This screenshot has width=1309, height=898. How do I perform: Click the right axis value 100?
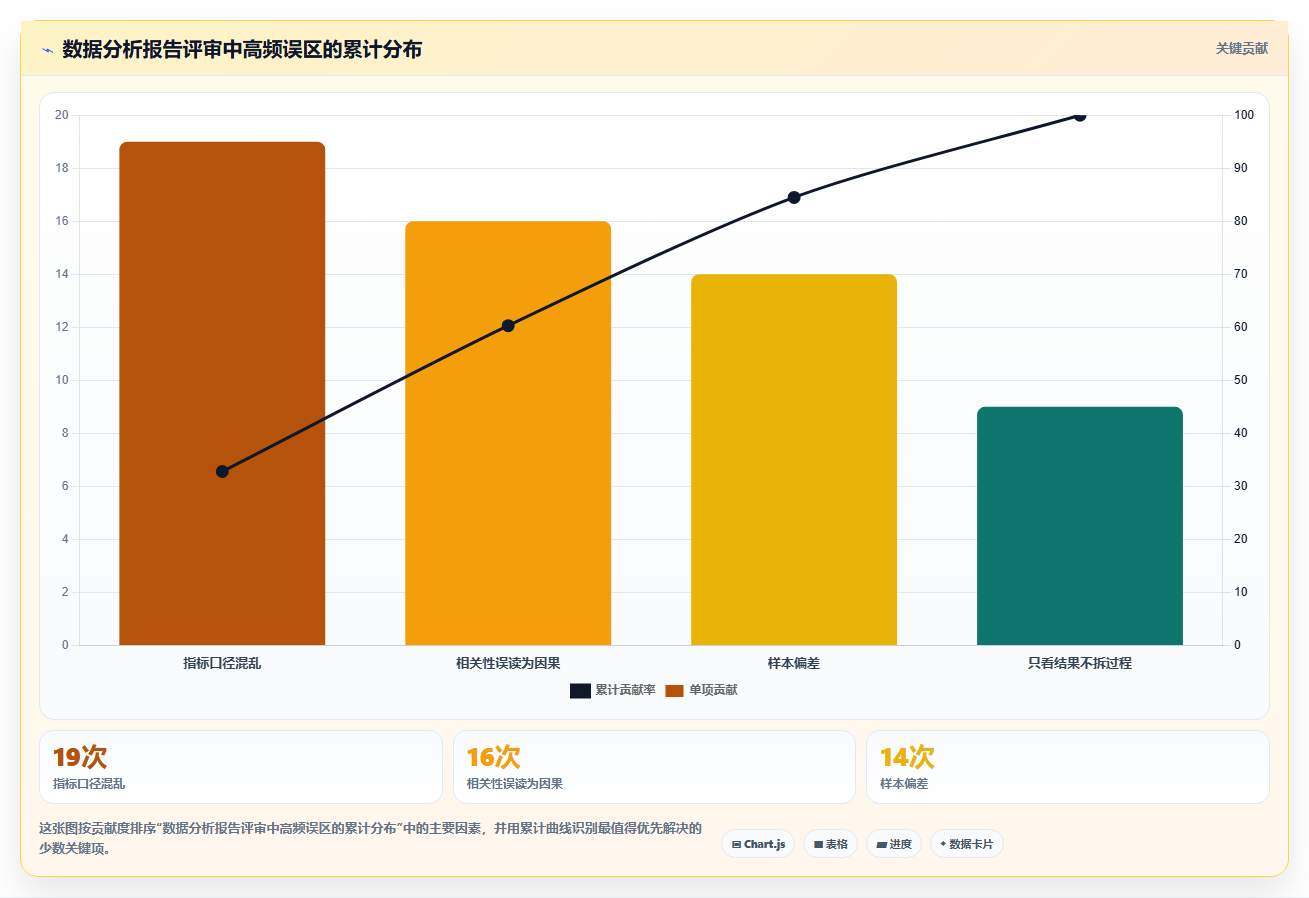pyautogui.click(x=1243, y=115)
